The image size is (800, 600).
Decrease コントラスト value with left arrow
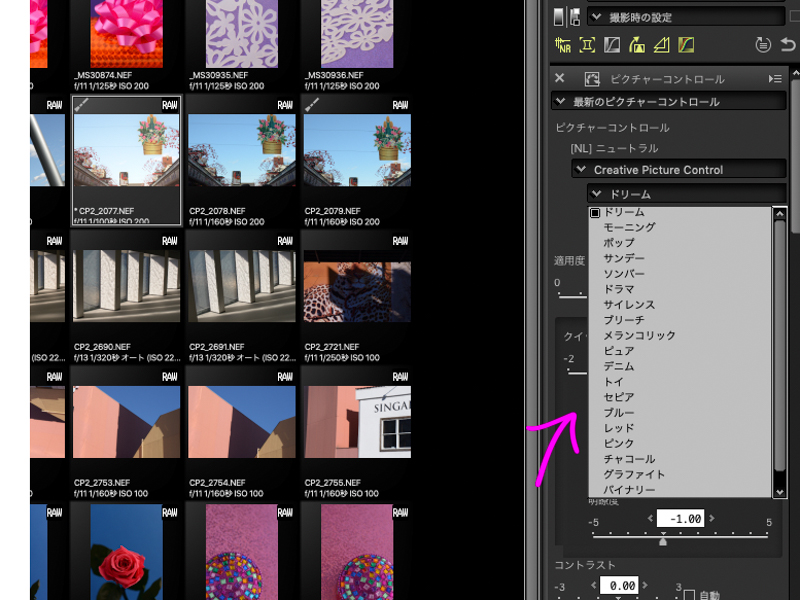[593, 585]
